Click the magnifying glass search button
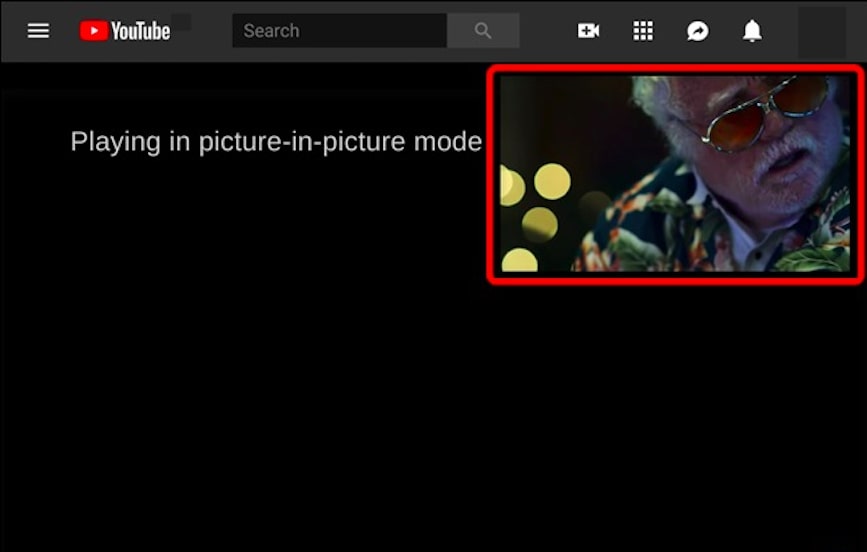Viewport: 867px width, 552px height. coord(483,31)
